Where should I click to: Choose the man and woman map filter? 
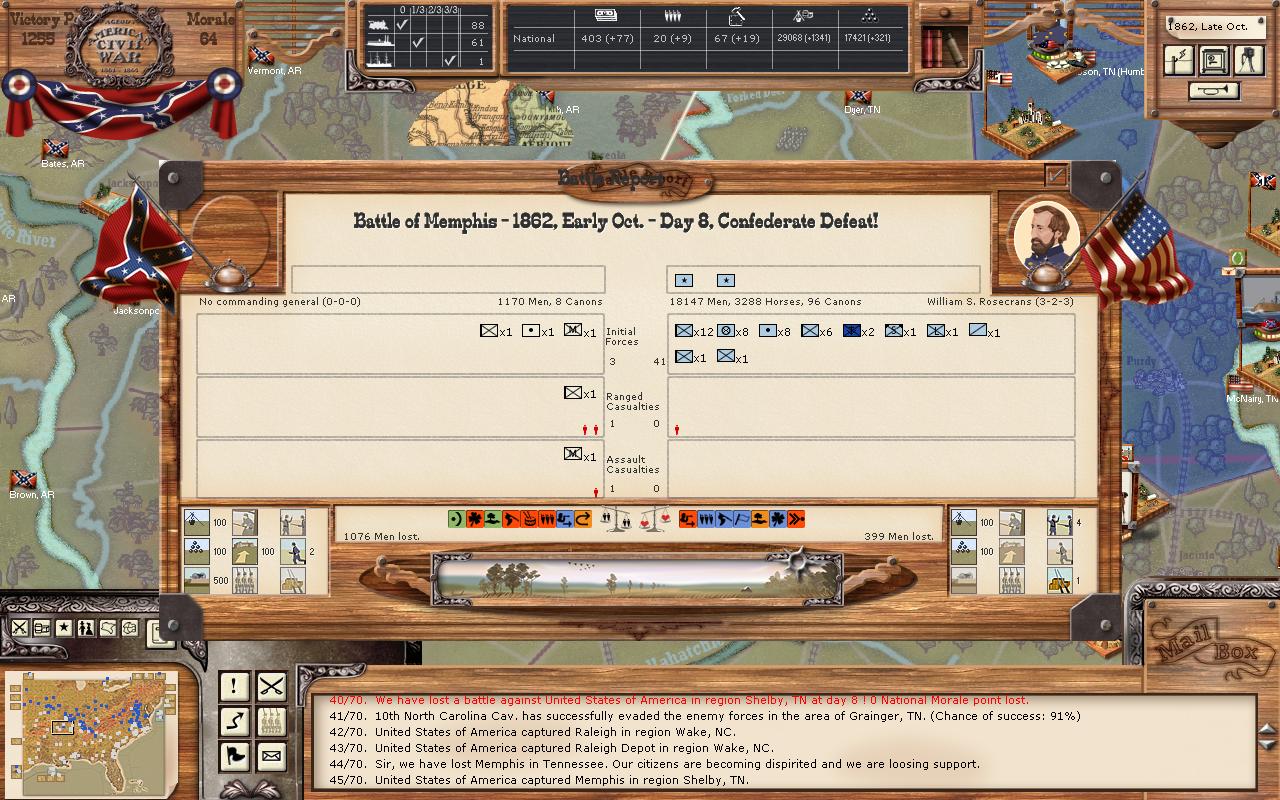(85, 628)
